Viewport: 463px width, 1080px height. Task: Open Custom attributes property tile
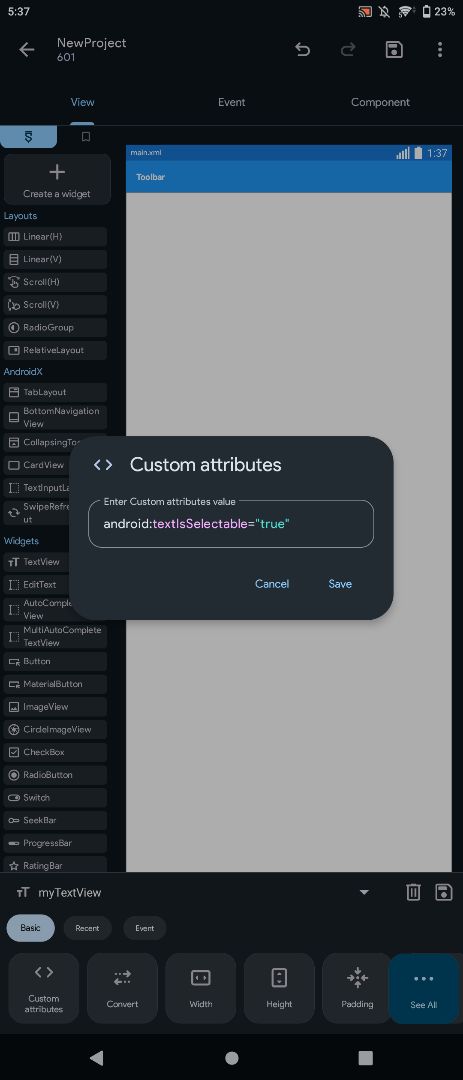43,988
